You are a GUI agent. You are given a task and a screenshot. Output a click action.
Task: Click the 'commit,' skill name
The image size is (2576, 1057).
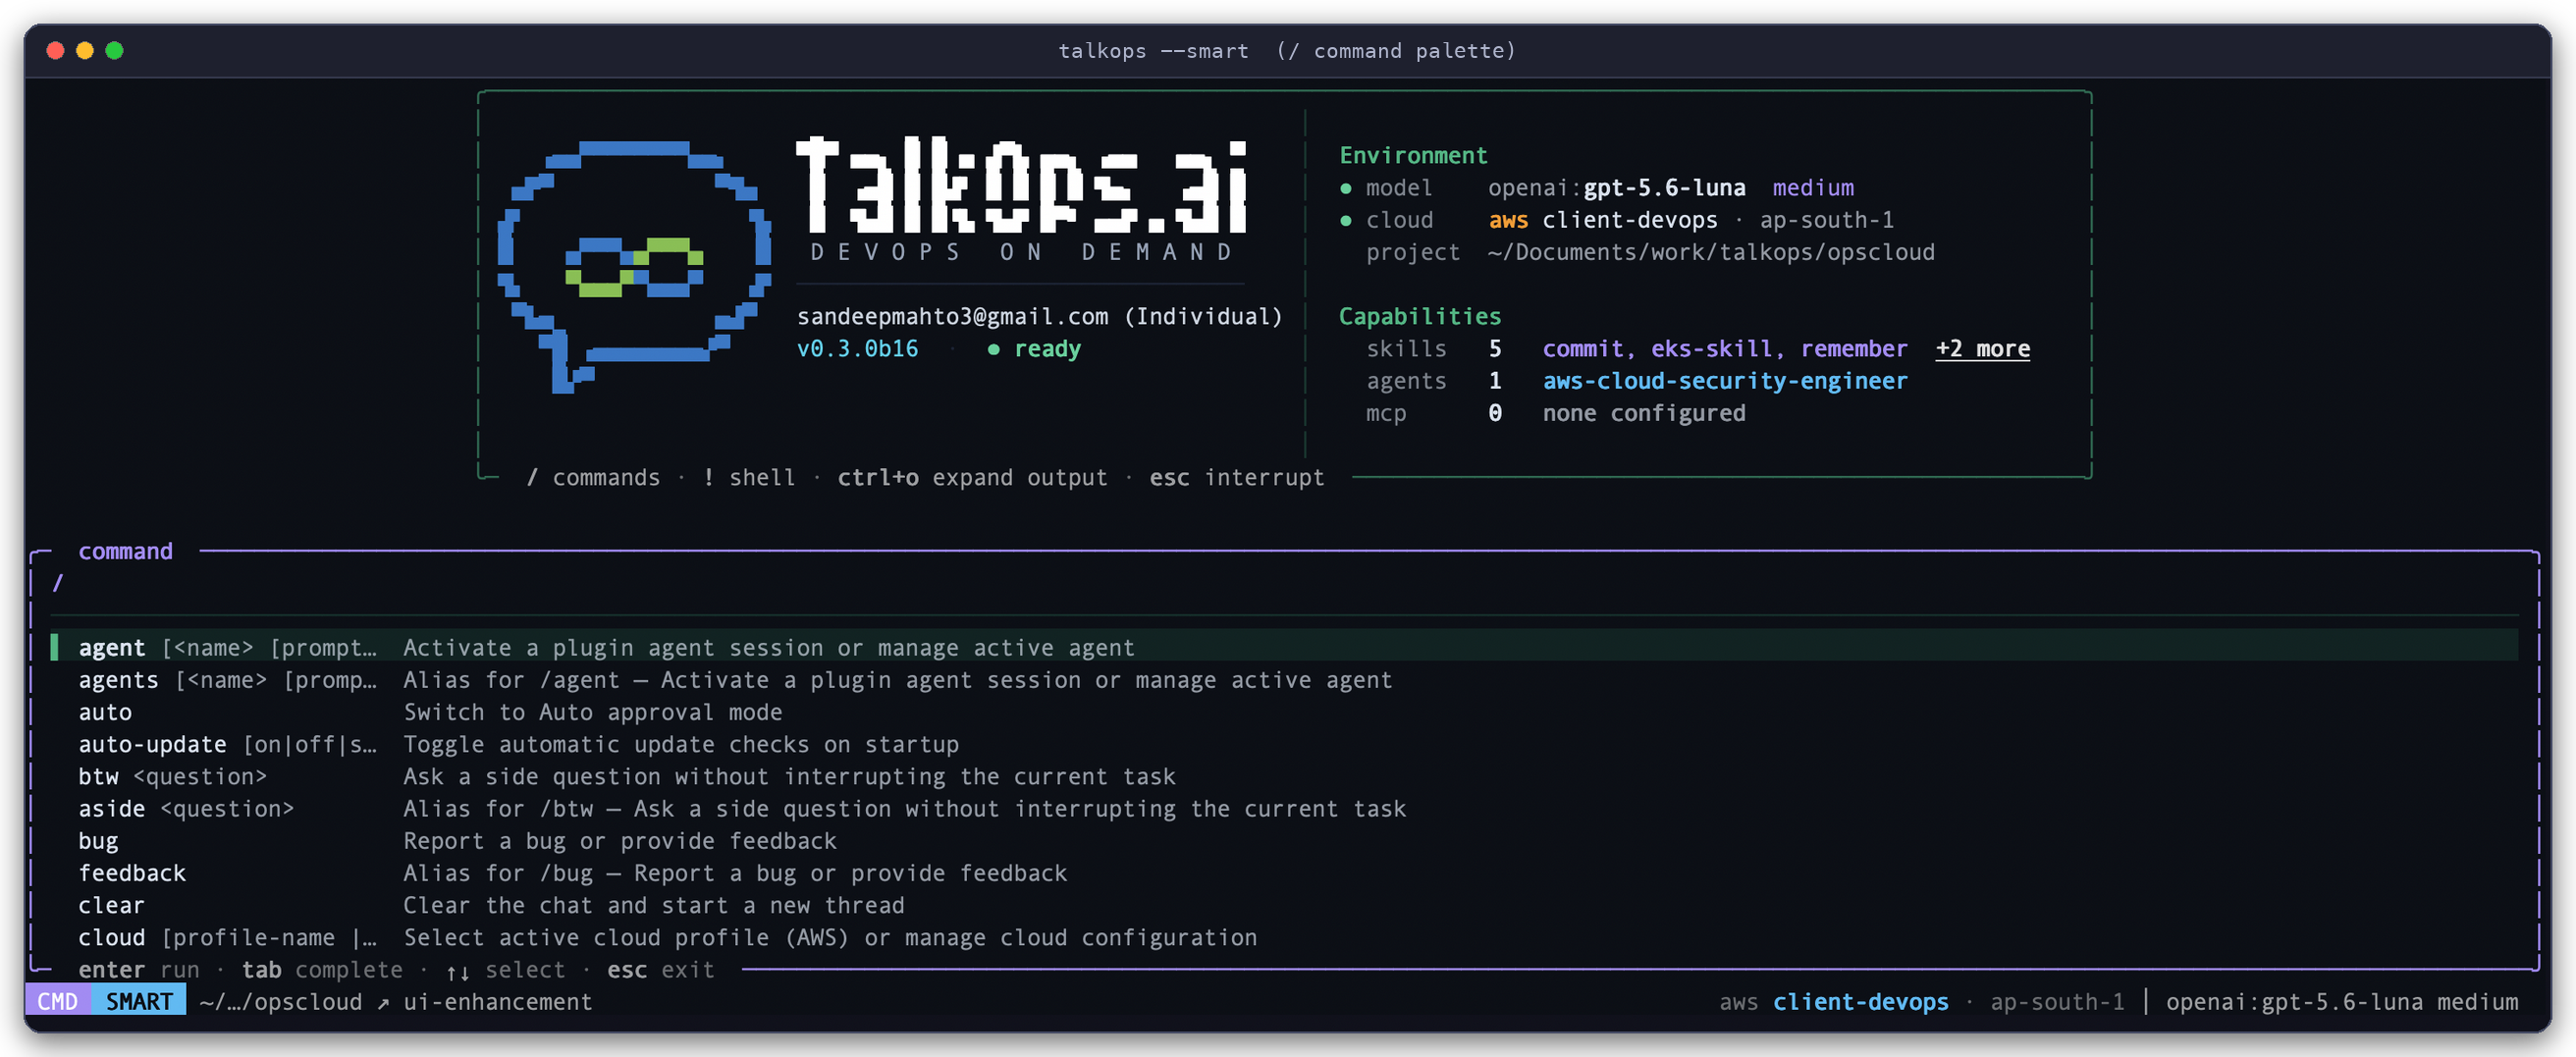coord(1588,349)
